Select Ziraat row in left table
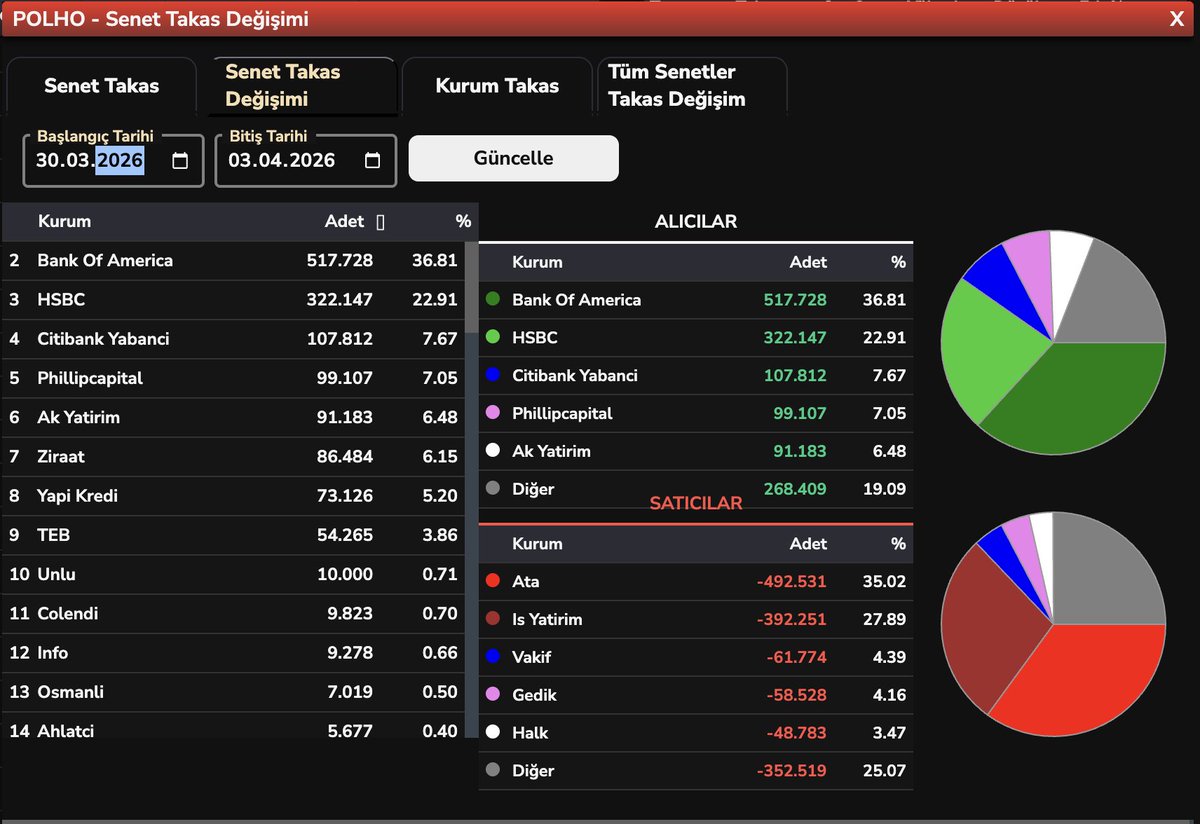The width and height of the screenshot is (1200, 824). [x=233, y=456]
